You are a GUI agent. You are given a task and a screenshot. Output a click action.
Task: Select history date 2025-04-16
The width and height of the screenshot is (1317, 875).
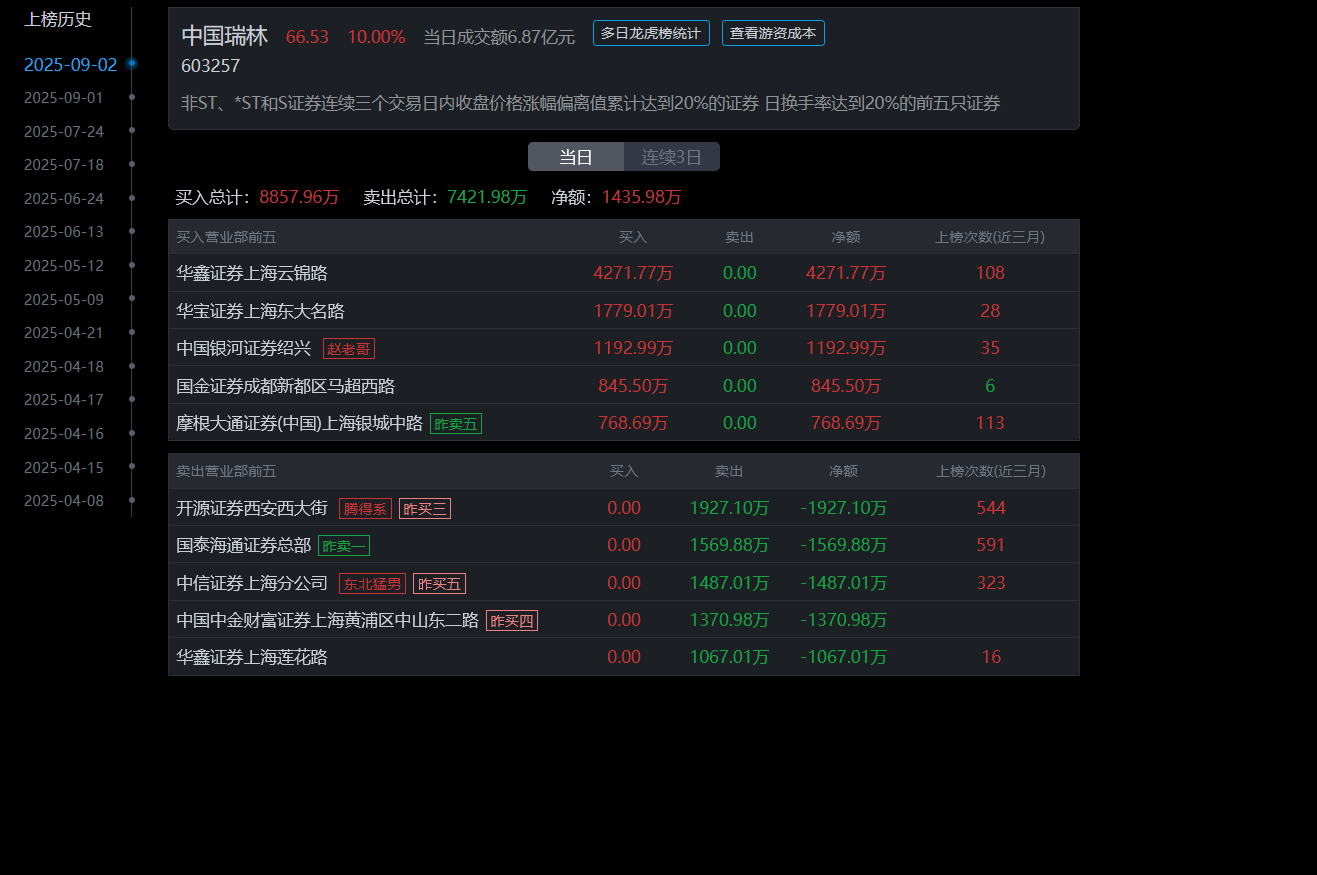coord(63,434)
